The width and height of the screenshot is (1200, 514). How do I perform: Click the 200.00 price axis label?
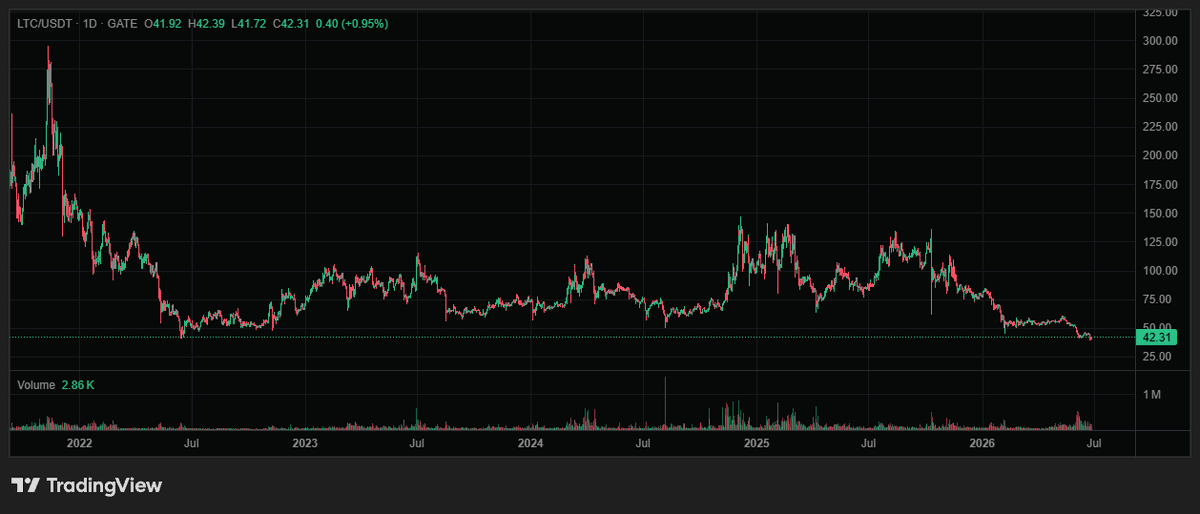coord(1159,156)
